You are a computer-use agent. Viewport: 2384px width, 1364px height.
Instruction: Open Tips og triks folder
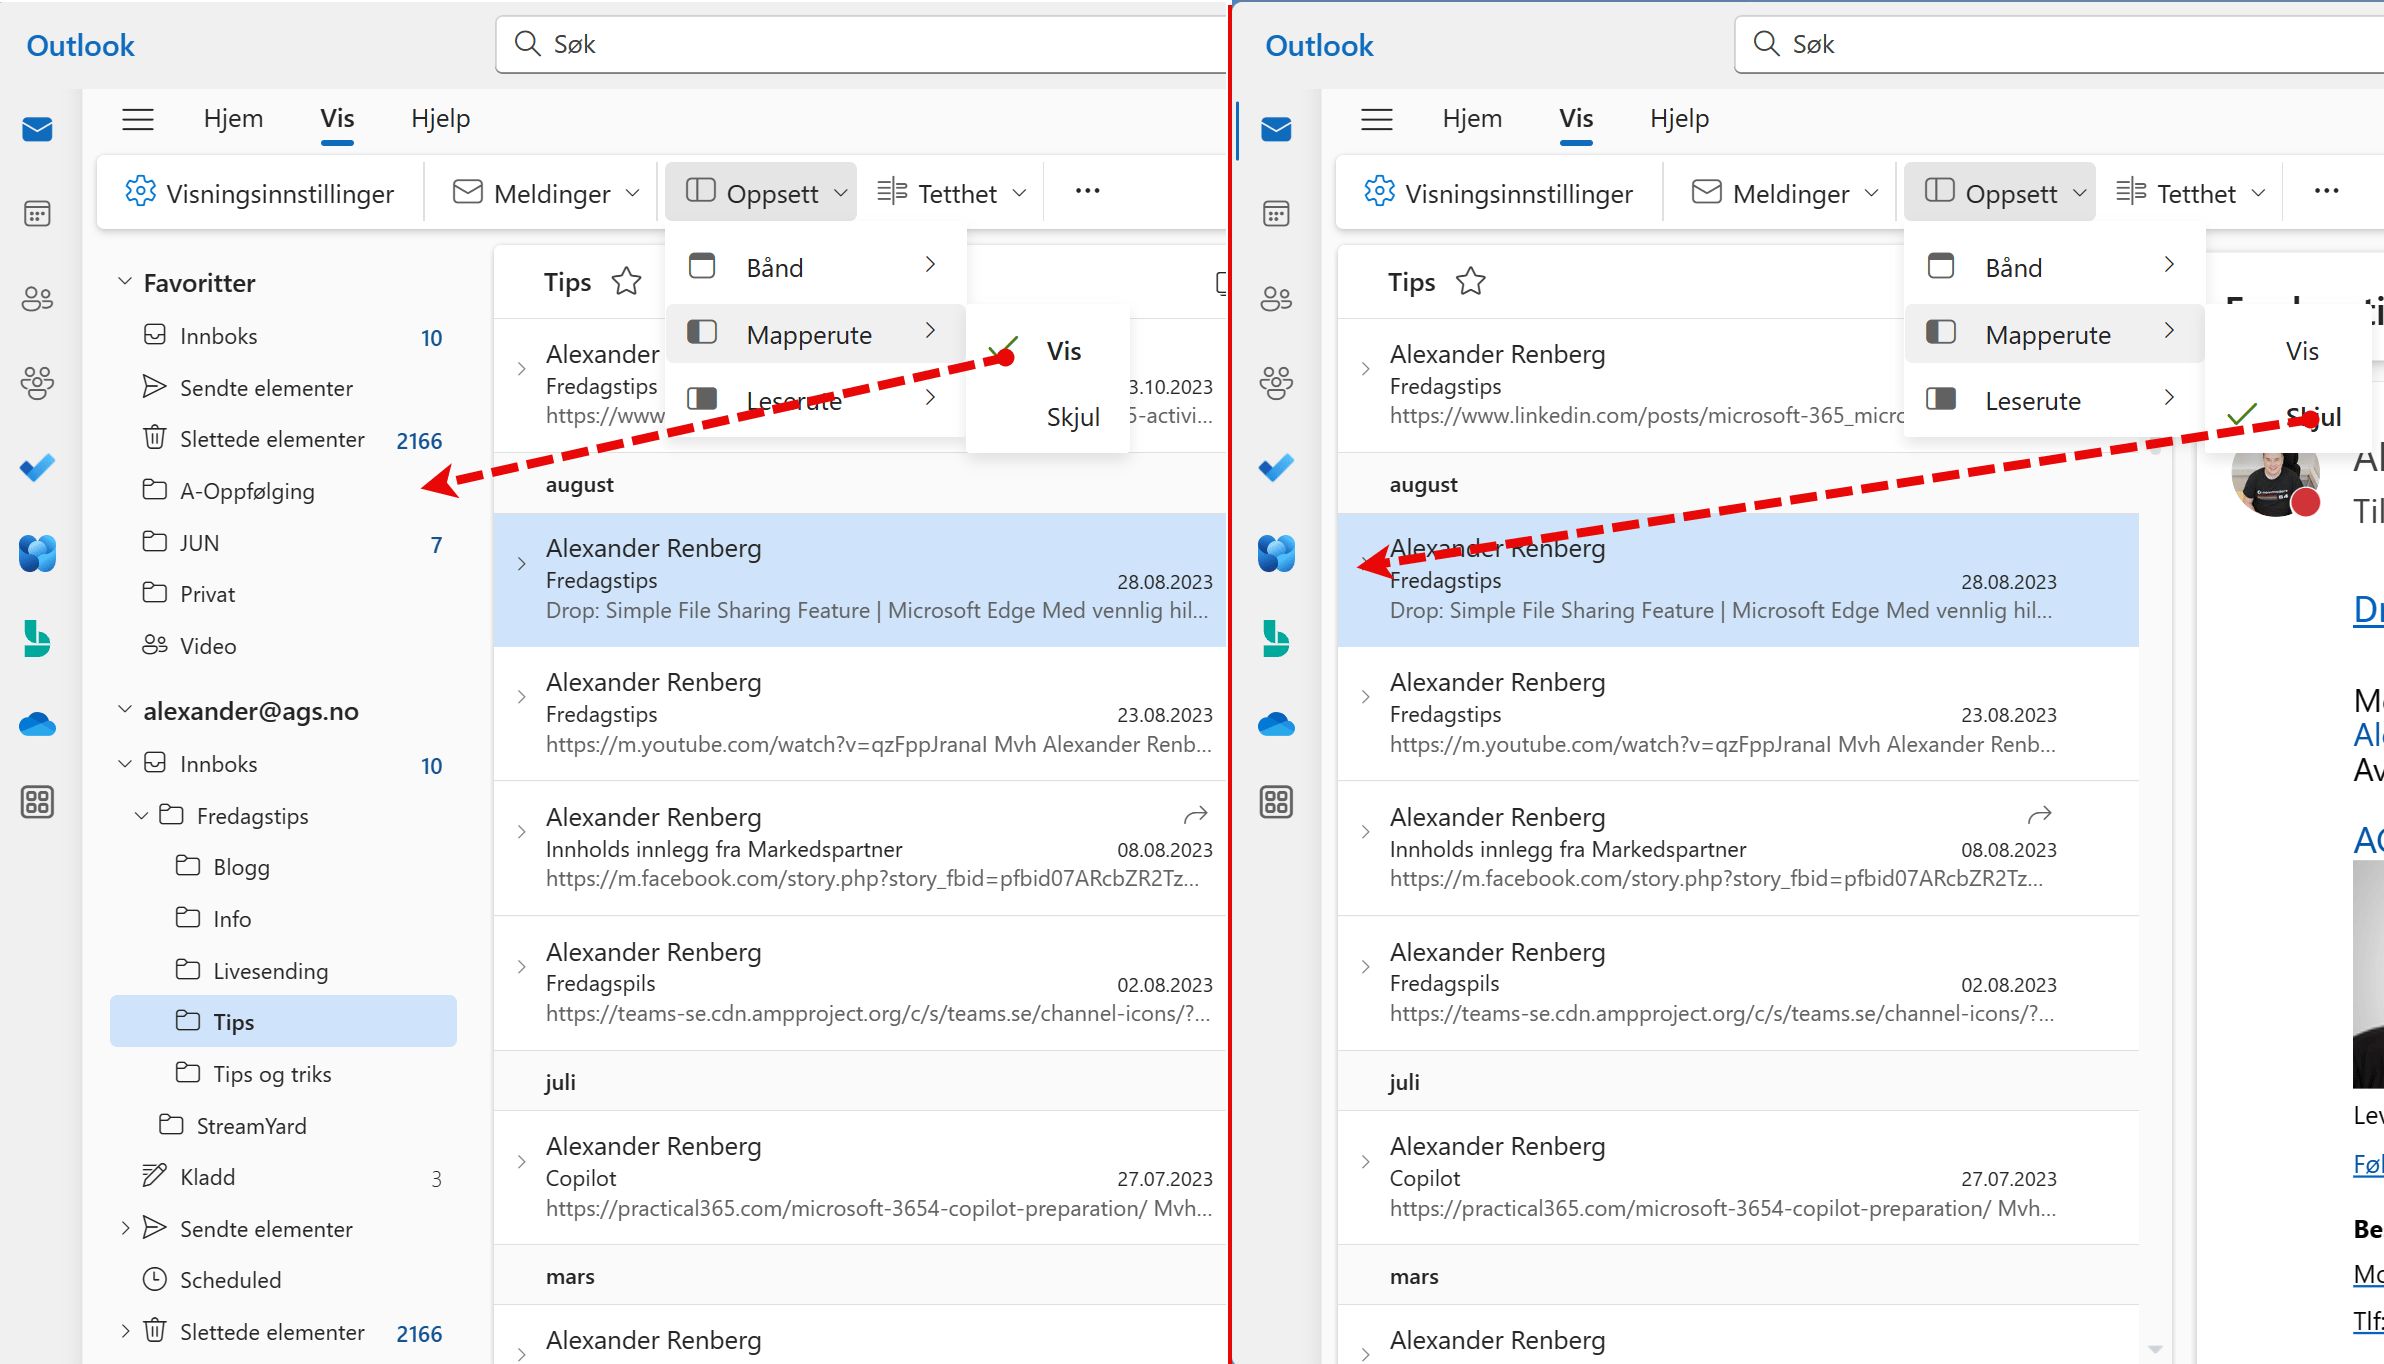(x=284, y=1073)
